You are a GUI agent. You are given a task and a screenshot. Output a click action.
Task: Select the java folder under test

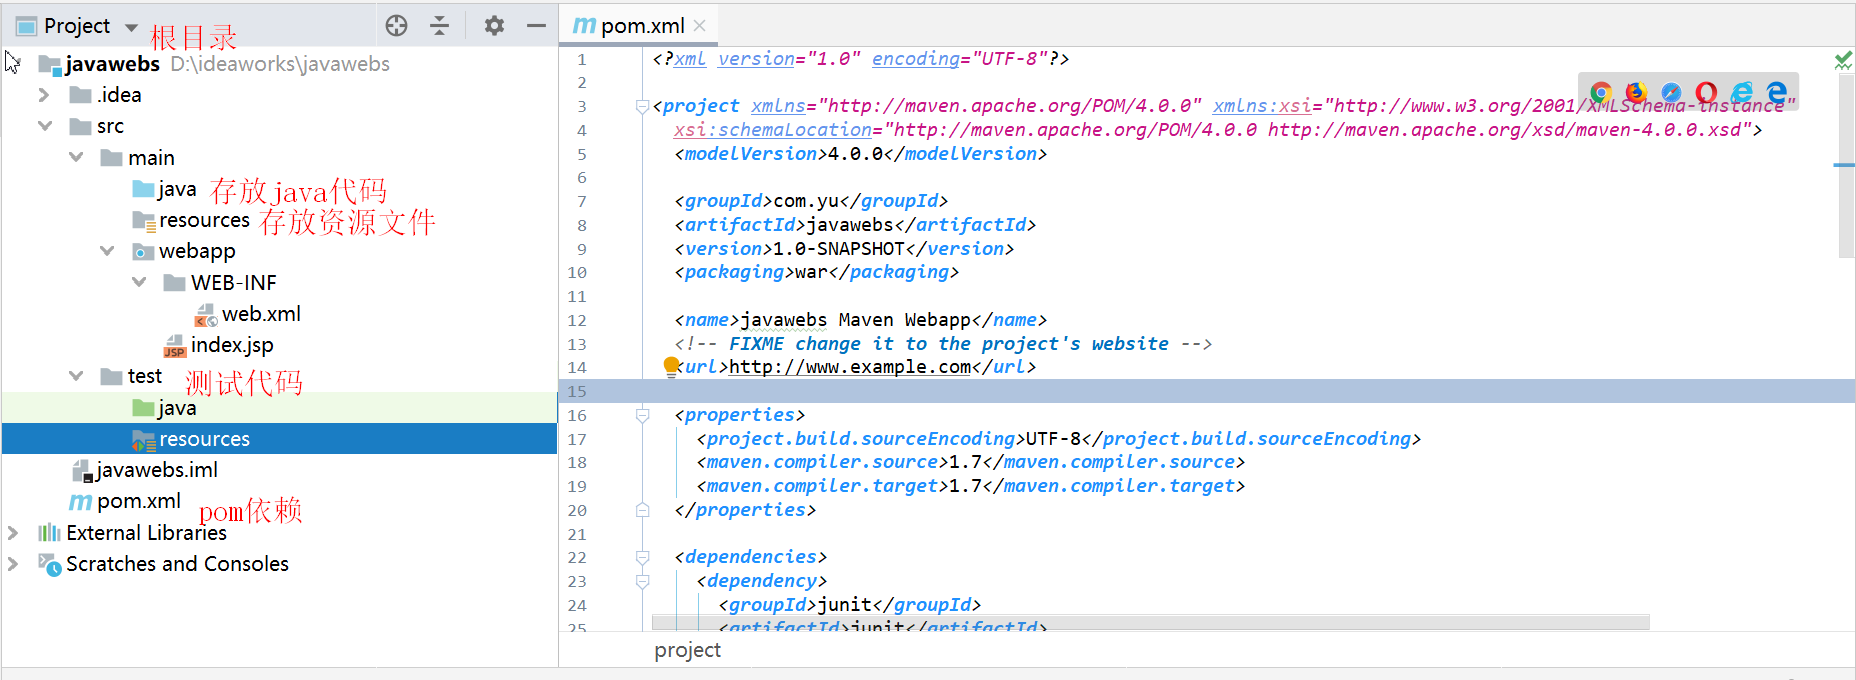coord(177,408)
